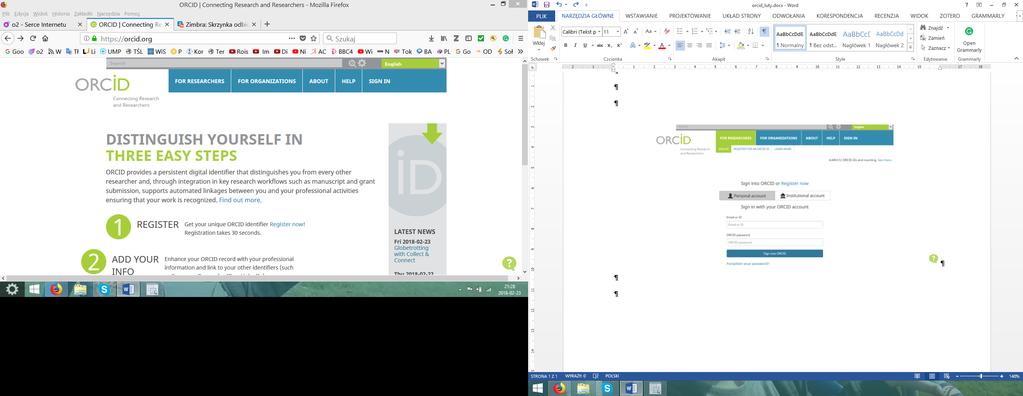Follow the Register now! link
The image size is (1023, 396).
[x=287, y=224]
